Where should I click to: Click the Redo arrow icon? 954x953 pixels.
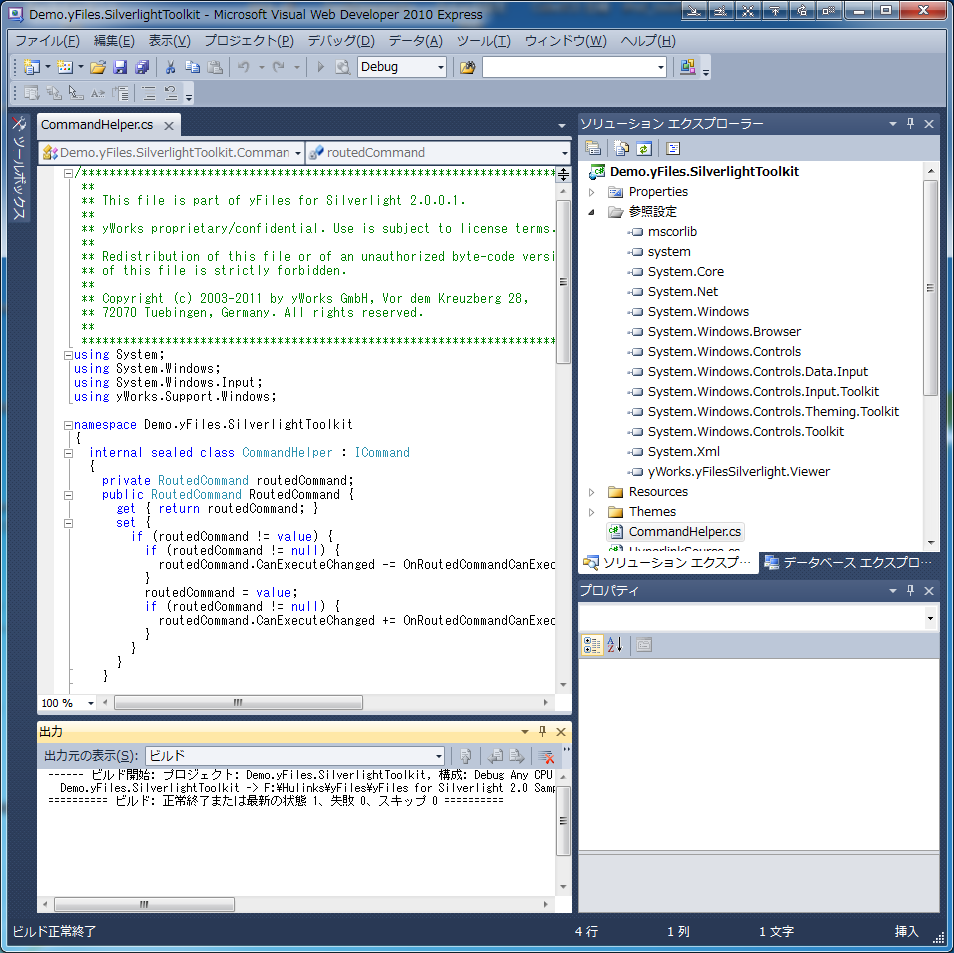279,67
